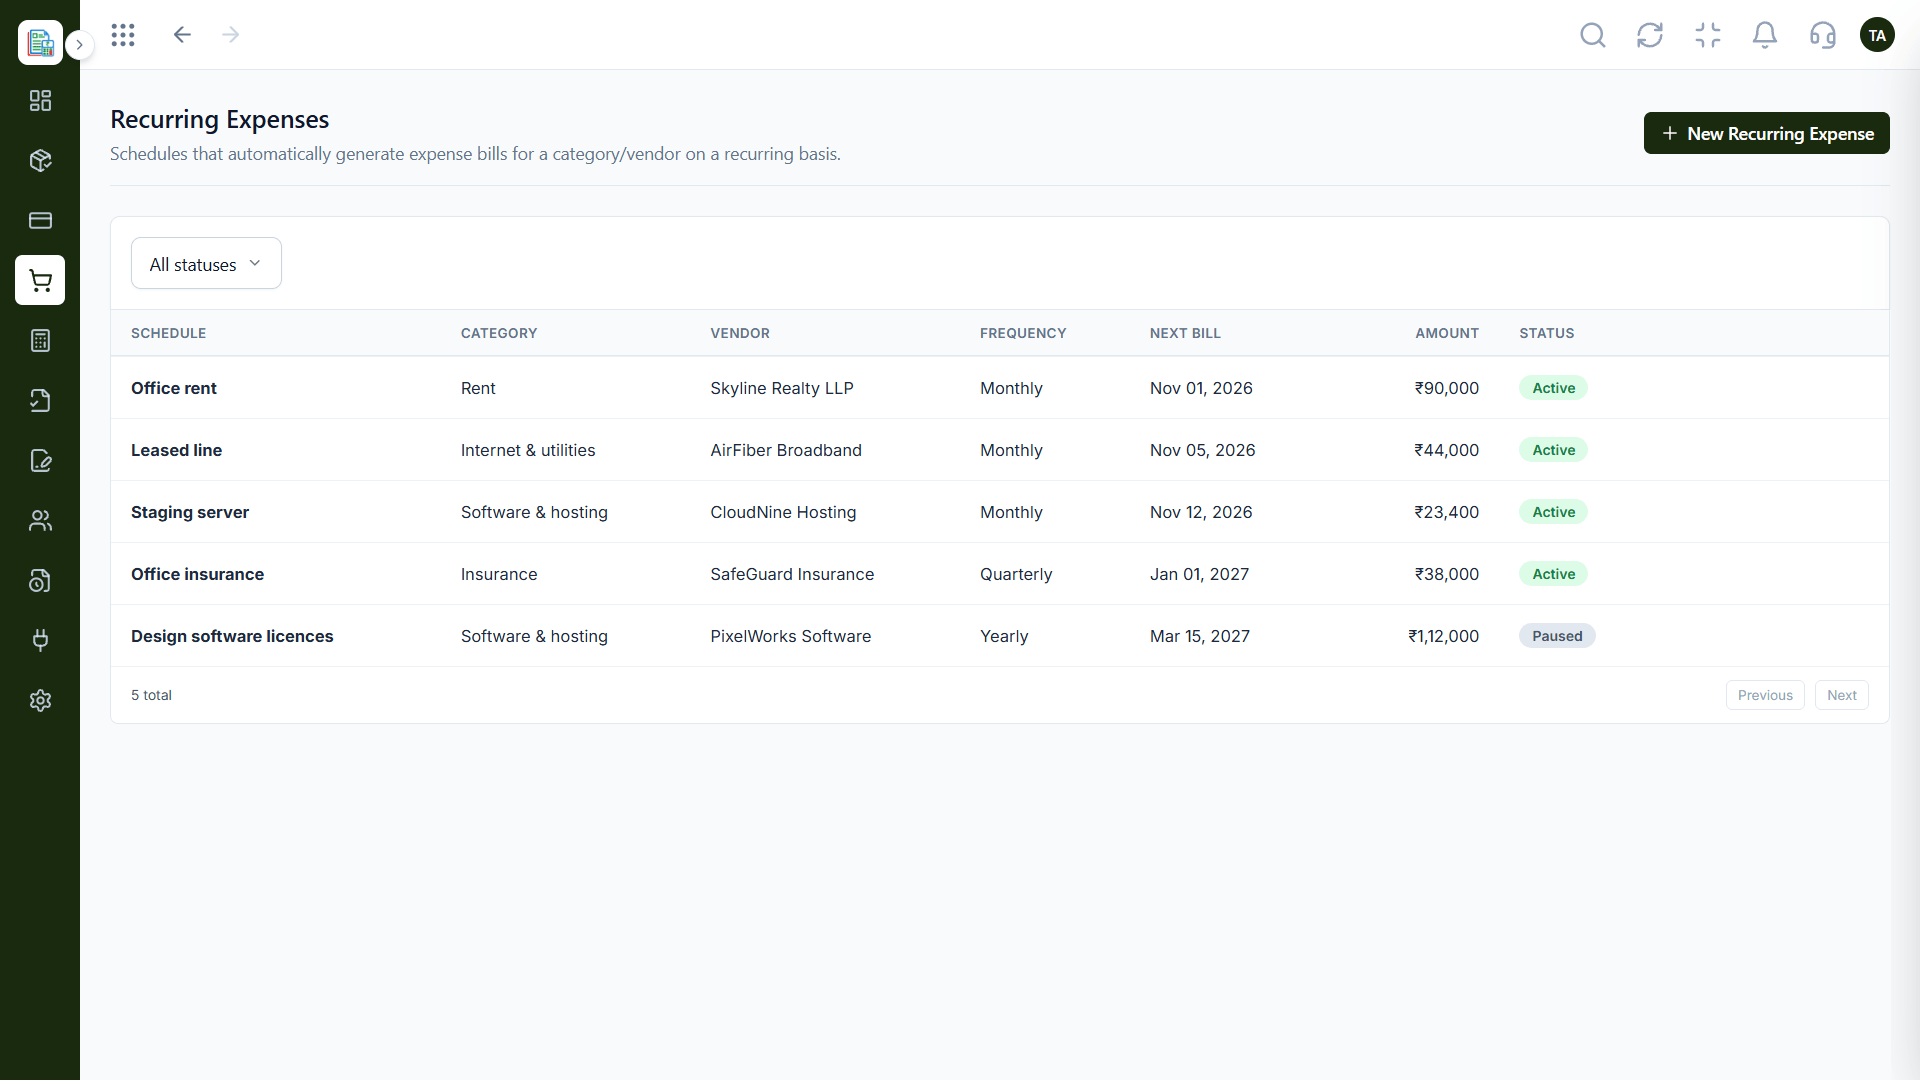Open the document edit icon in the sidebar

point(40,460)
